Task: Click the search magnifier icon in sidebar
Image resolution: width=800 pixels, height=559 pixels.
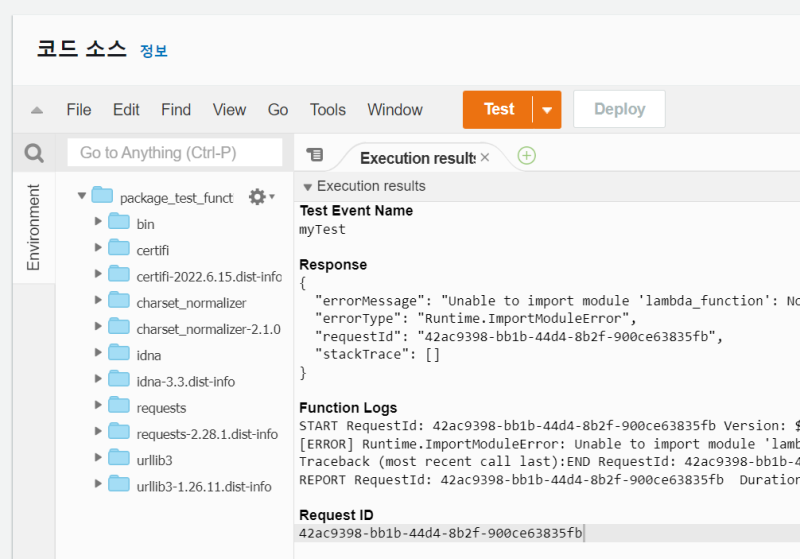Action: click(34, 153)
